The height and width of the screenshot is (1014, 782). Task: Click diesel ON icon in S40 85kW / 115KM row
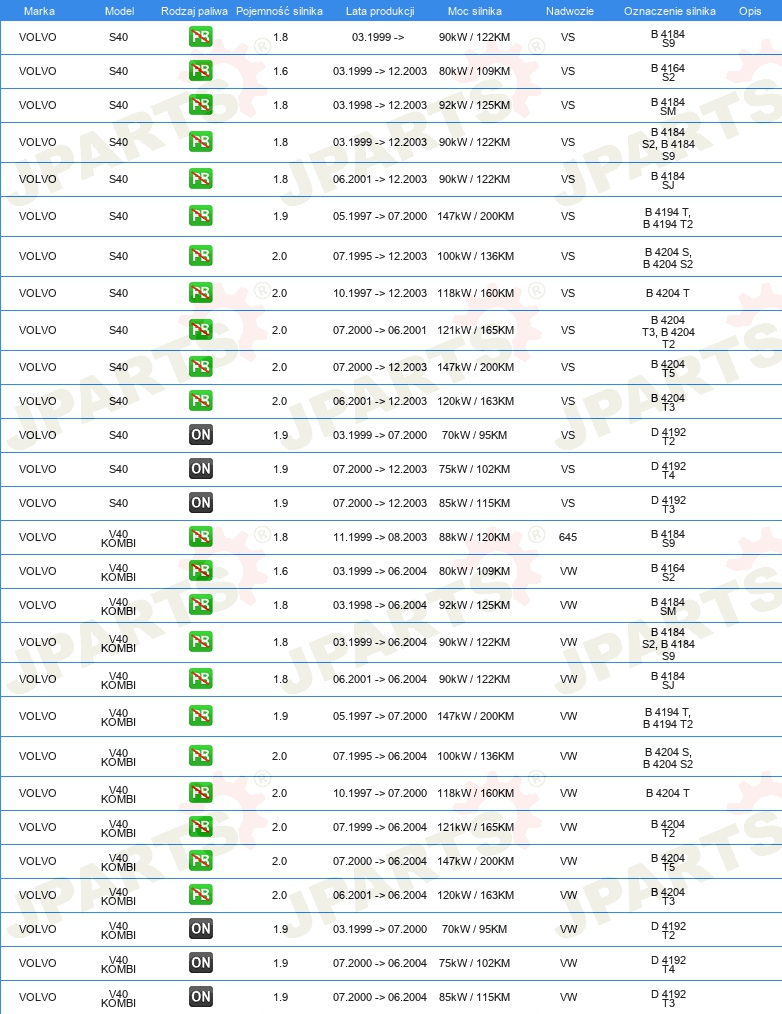click(x=201, y=502)
